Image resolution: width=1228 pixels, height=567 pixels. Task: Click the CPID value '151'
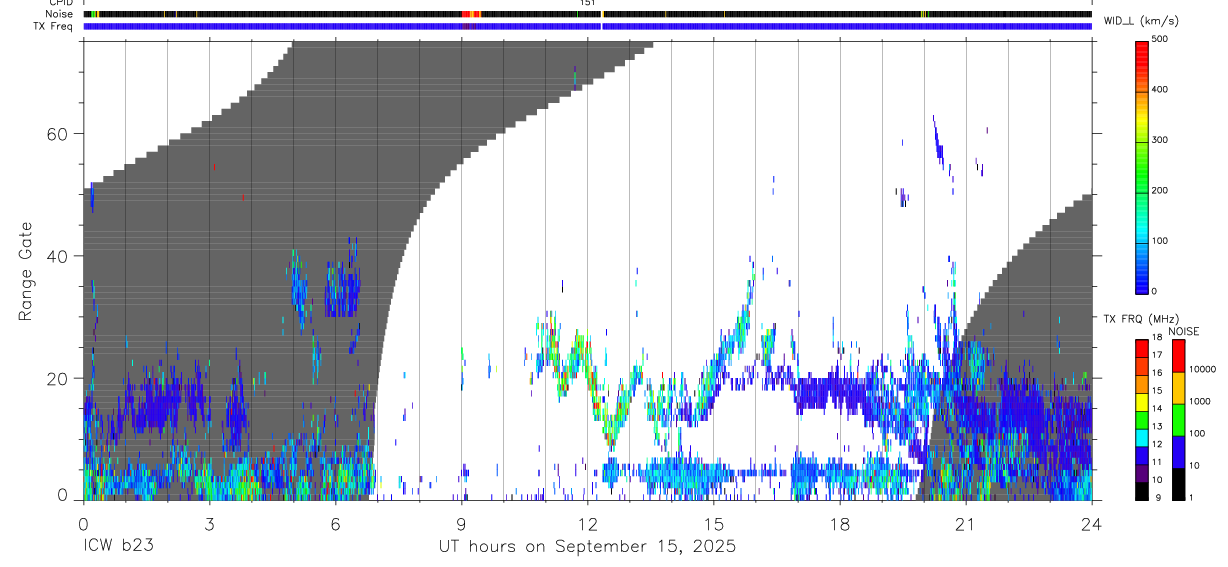[587, 3]
